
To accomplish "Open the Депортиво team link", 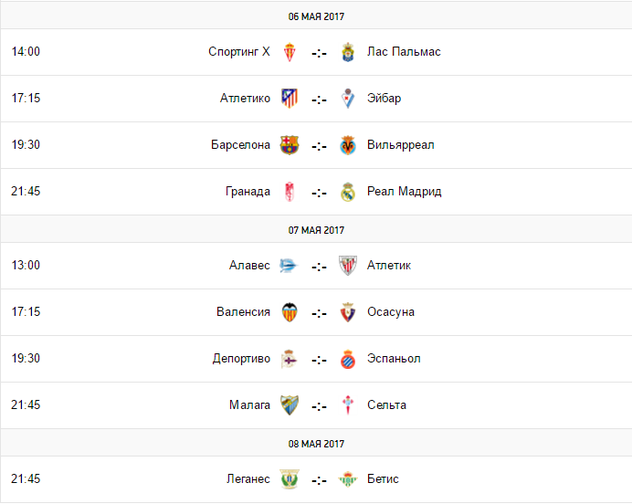I will pos(241,359).
